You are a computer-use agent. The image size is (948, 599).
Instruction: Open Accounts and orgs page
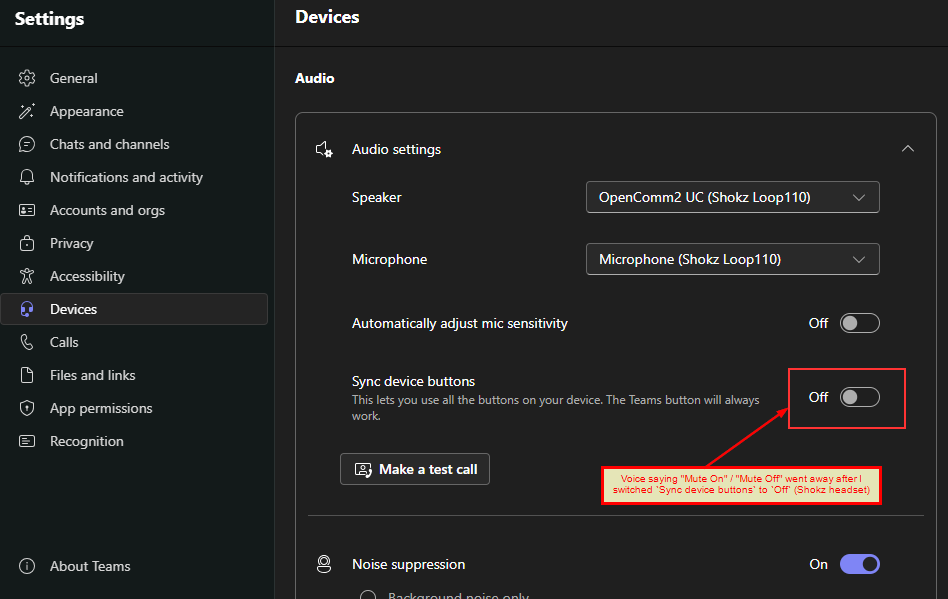pyautogui.click(x=134, y=210)
